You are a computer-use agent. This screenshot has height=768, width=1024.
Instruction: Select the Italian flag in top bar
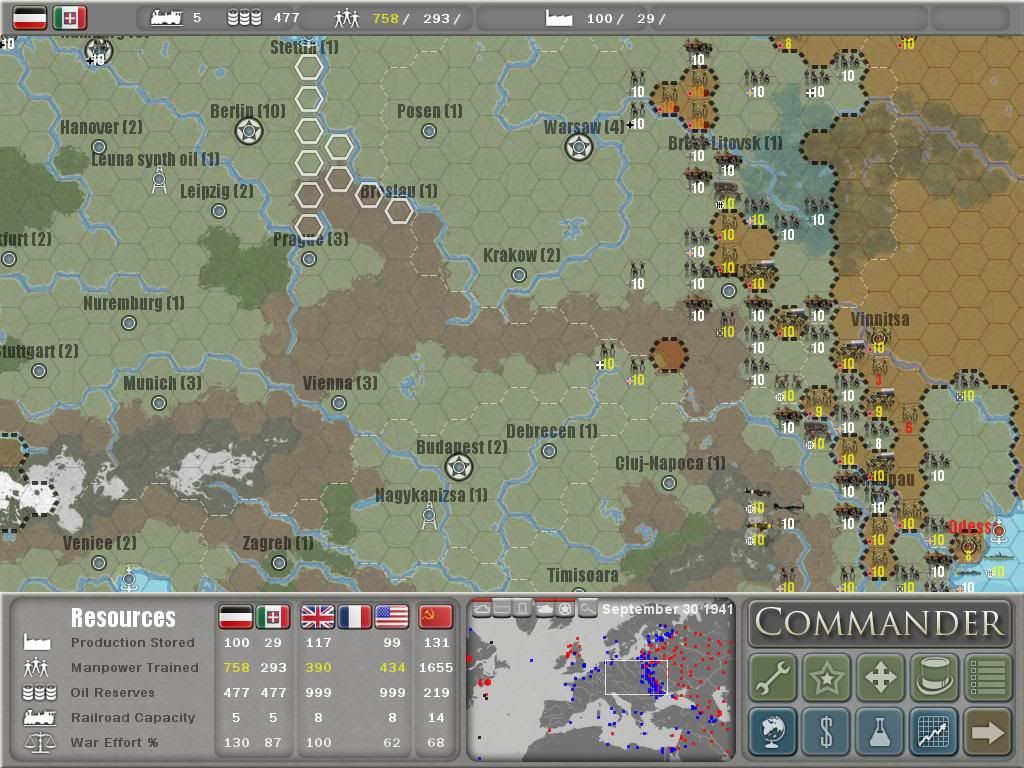[x=70, y=18]
